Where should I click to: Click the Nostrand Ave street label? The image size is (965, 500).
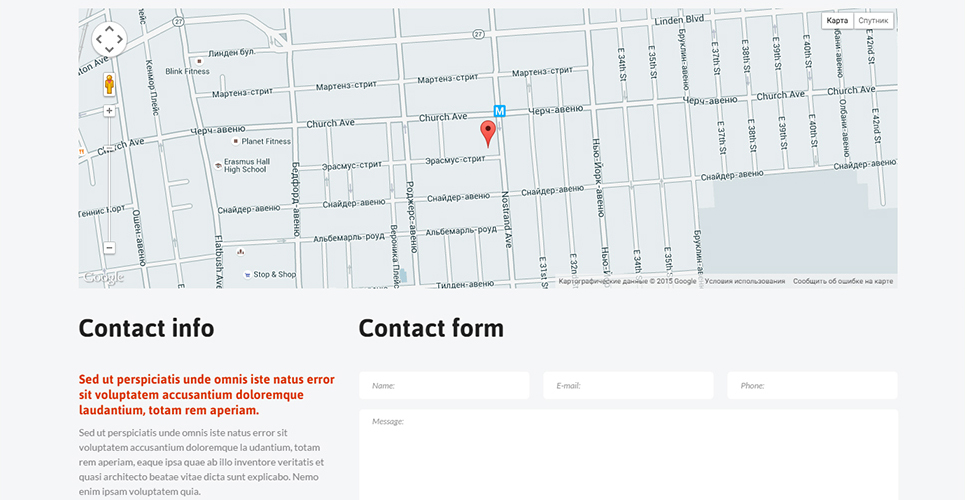pos(506,219)
